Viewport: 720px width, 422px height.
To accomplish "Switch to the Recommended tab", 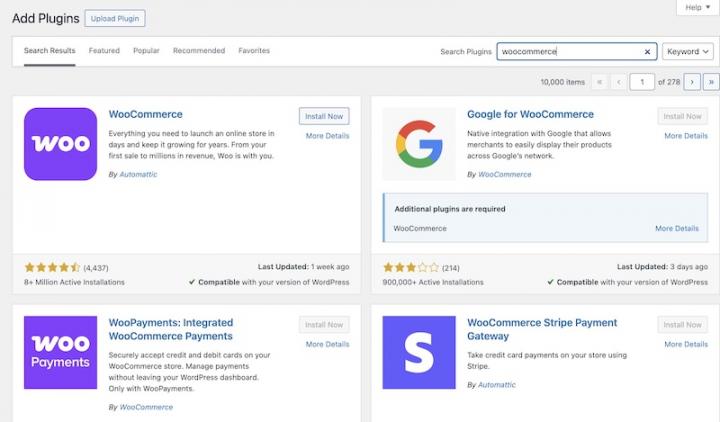I will coord(199,51).
